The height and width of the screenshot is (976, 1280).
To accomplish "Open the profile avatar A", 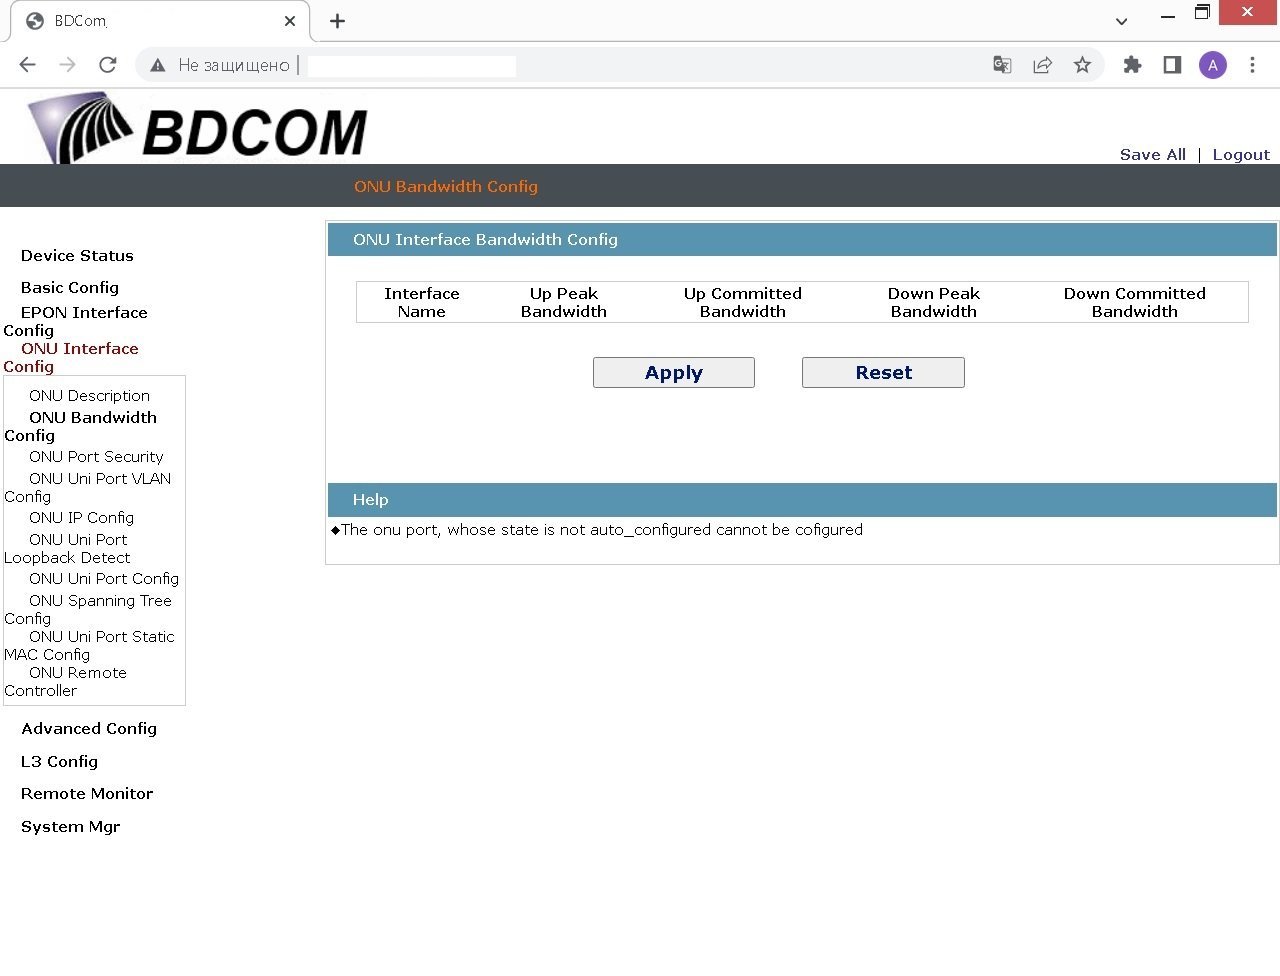I will tap(1213, 65).
